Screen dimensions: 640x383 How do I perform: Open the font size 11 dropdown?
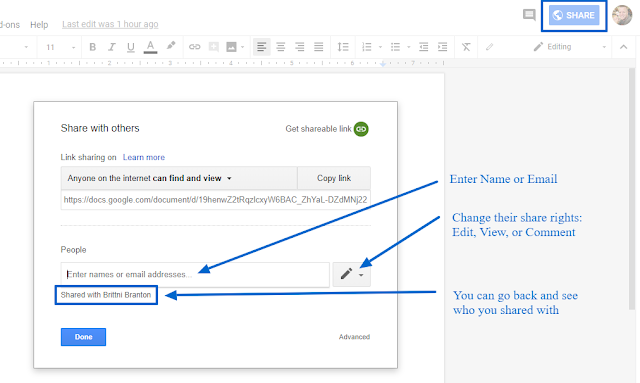click(x=59, y=47)
